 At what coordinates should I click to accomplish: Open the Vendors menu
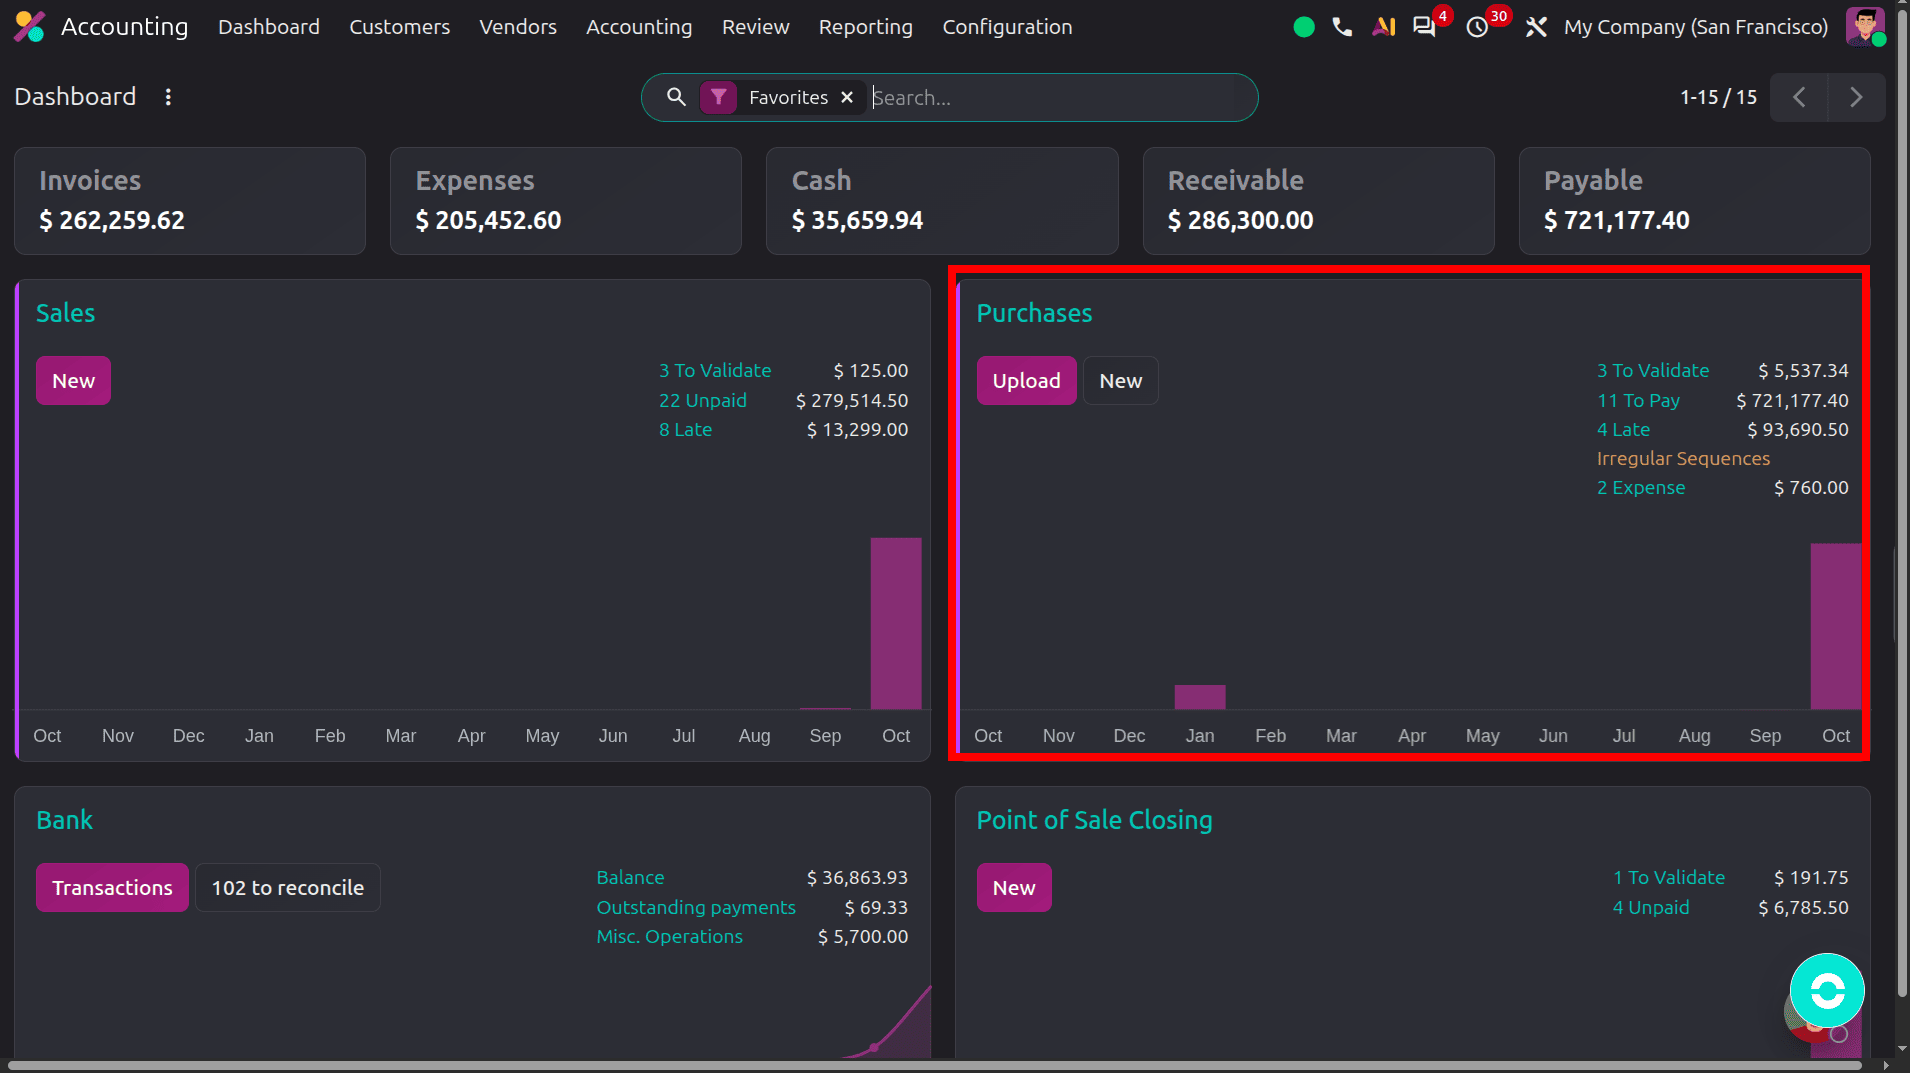517,27
